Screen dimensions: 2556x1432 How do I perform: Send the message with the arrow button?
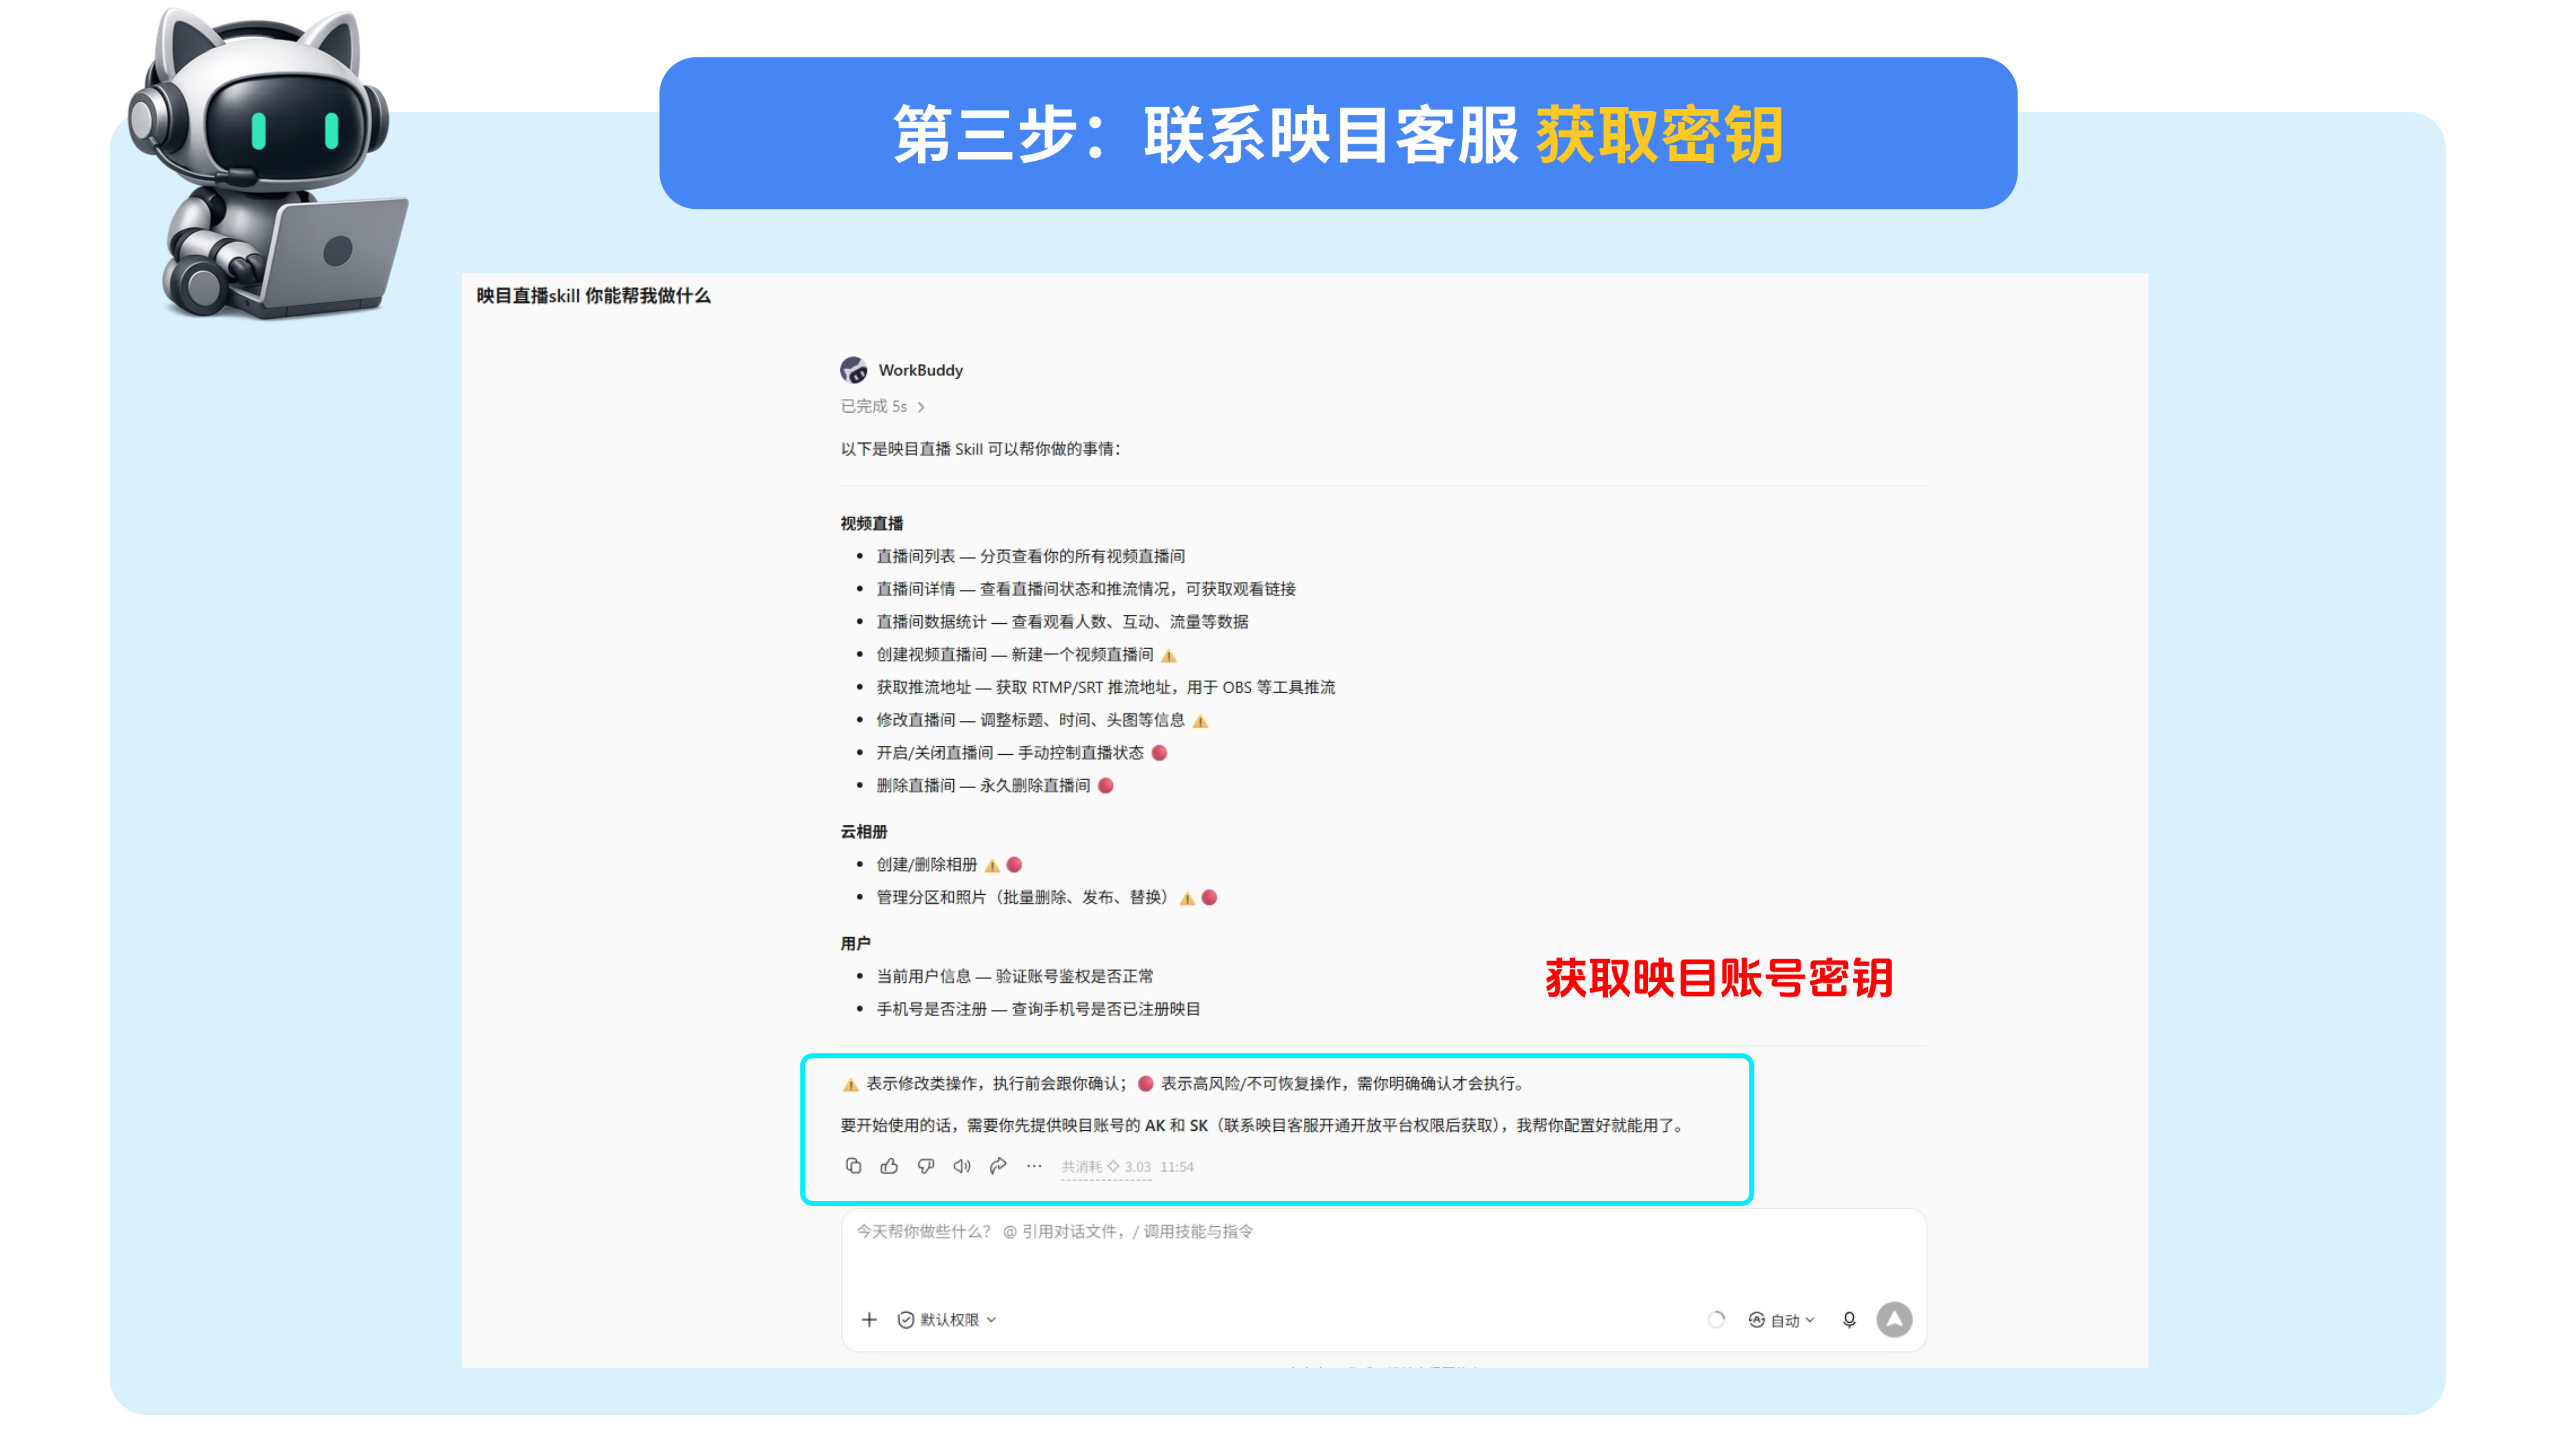[x=1894, y=1320]
